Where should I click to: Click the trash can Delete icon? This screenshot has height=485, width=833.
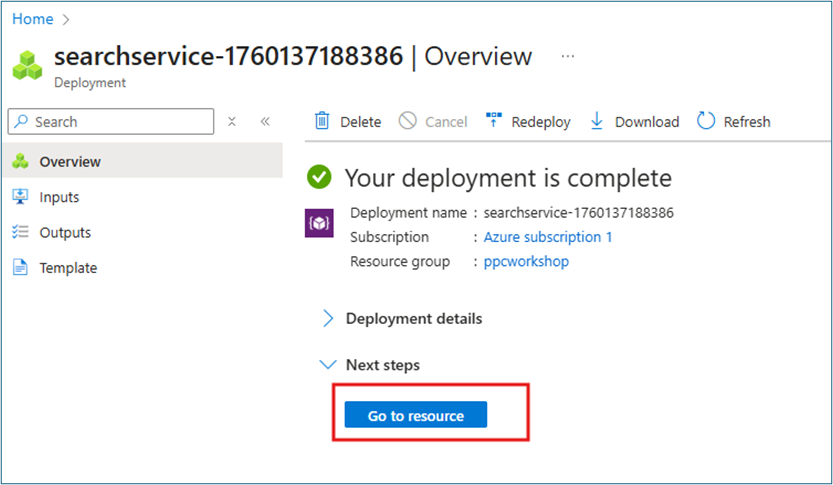322,121
